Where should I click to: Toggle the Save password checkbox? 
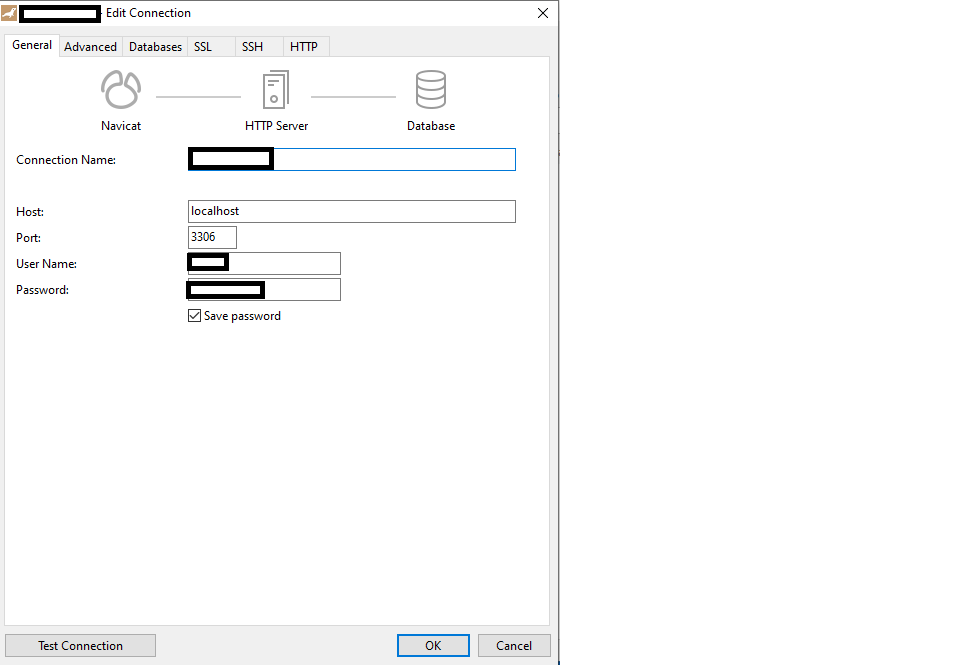coord(195,316)
